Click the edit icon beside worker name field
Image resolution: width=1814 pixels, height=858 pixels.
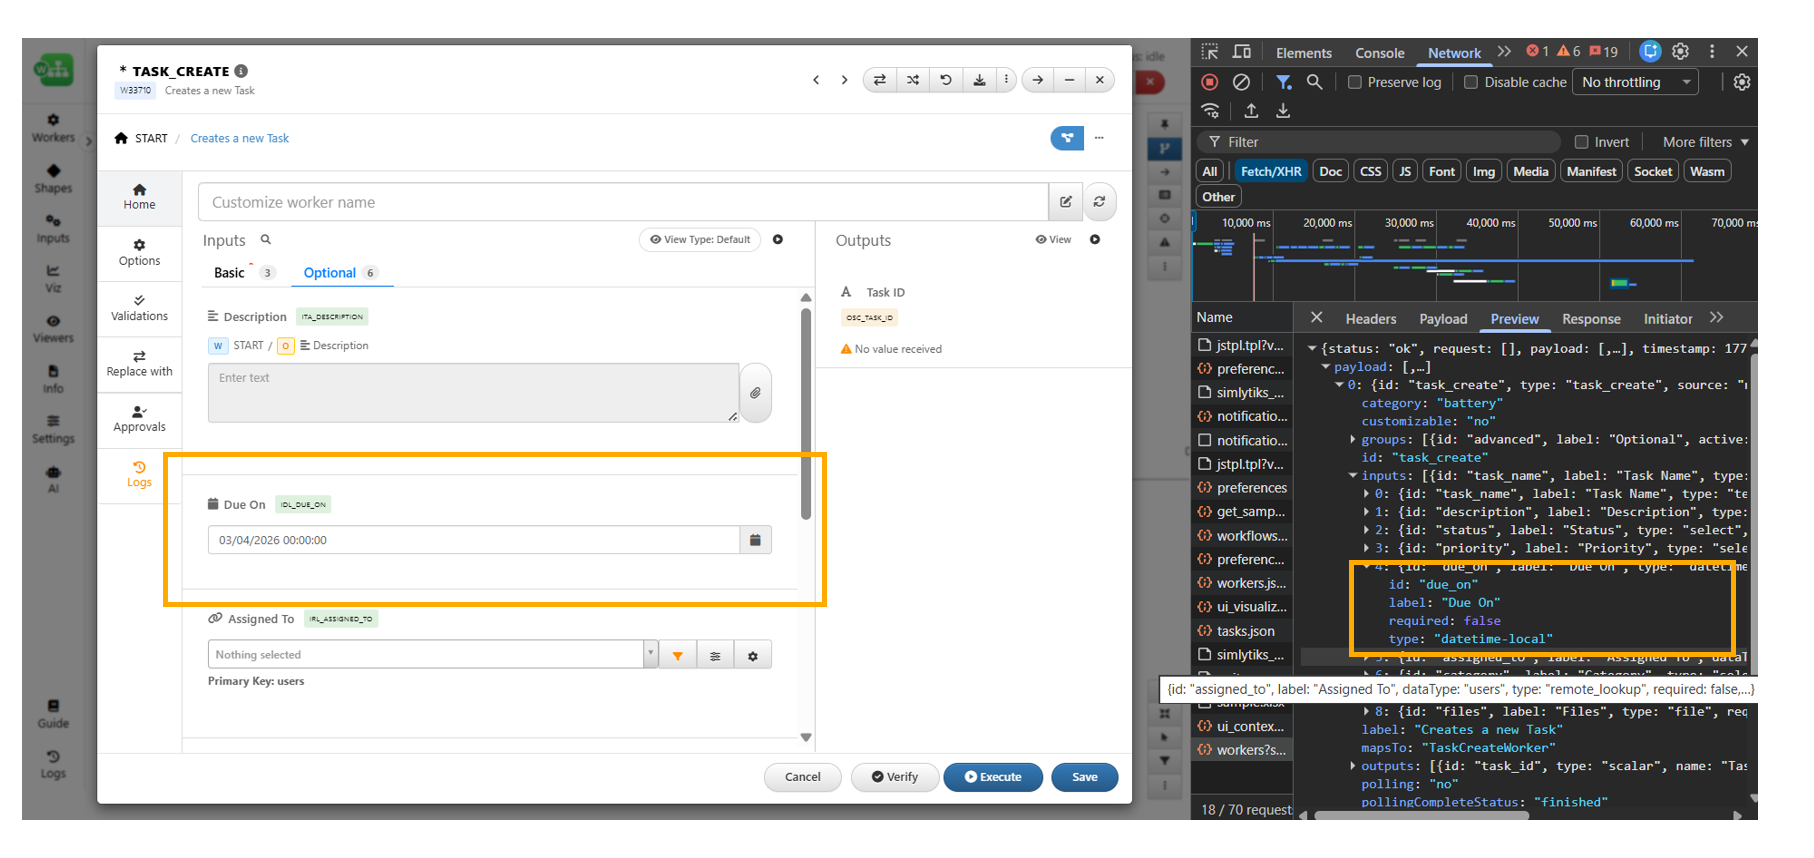coord(1066,202)
